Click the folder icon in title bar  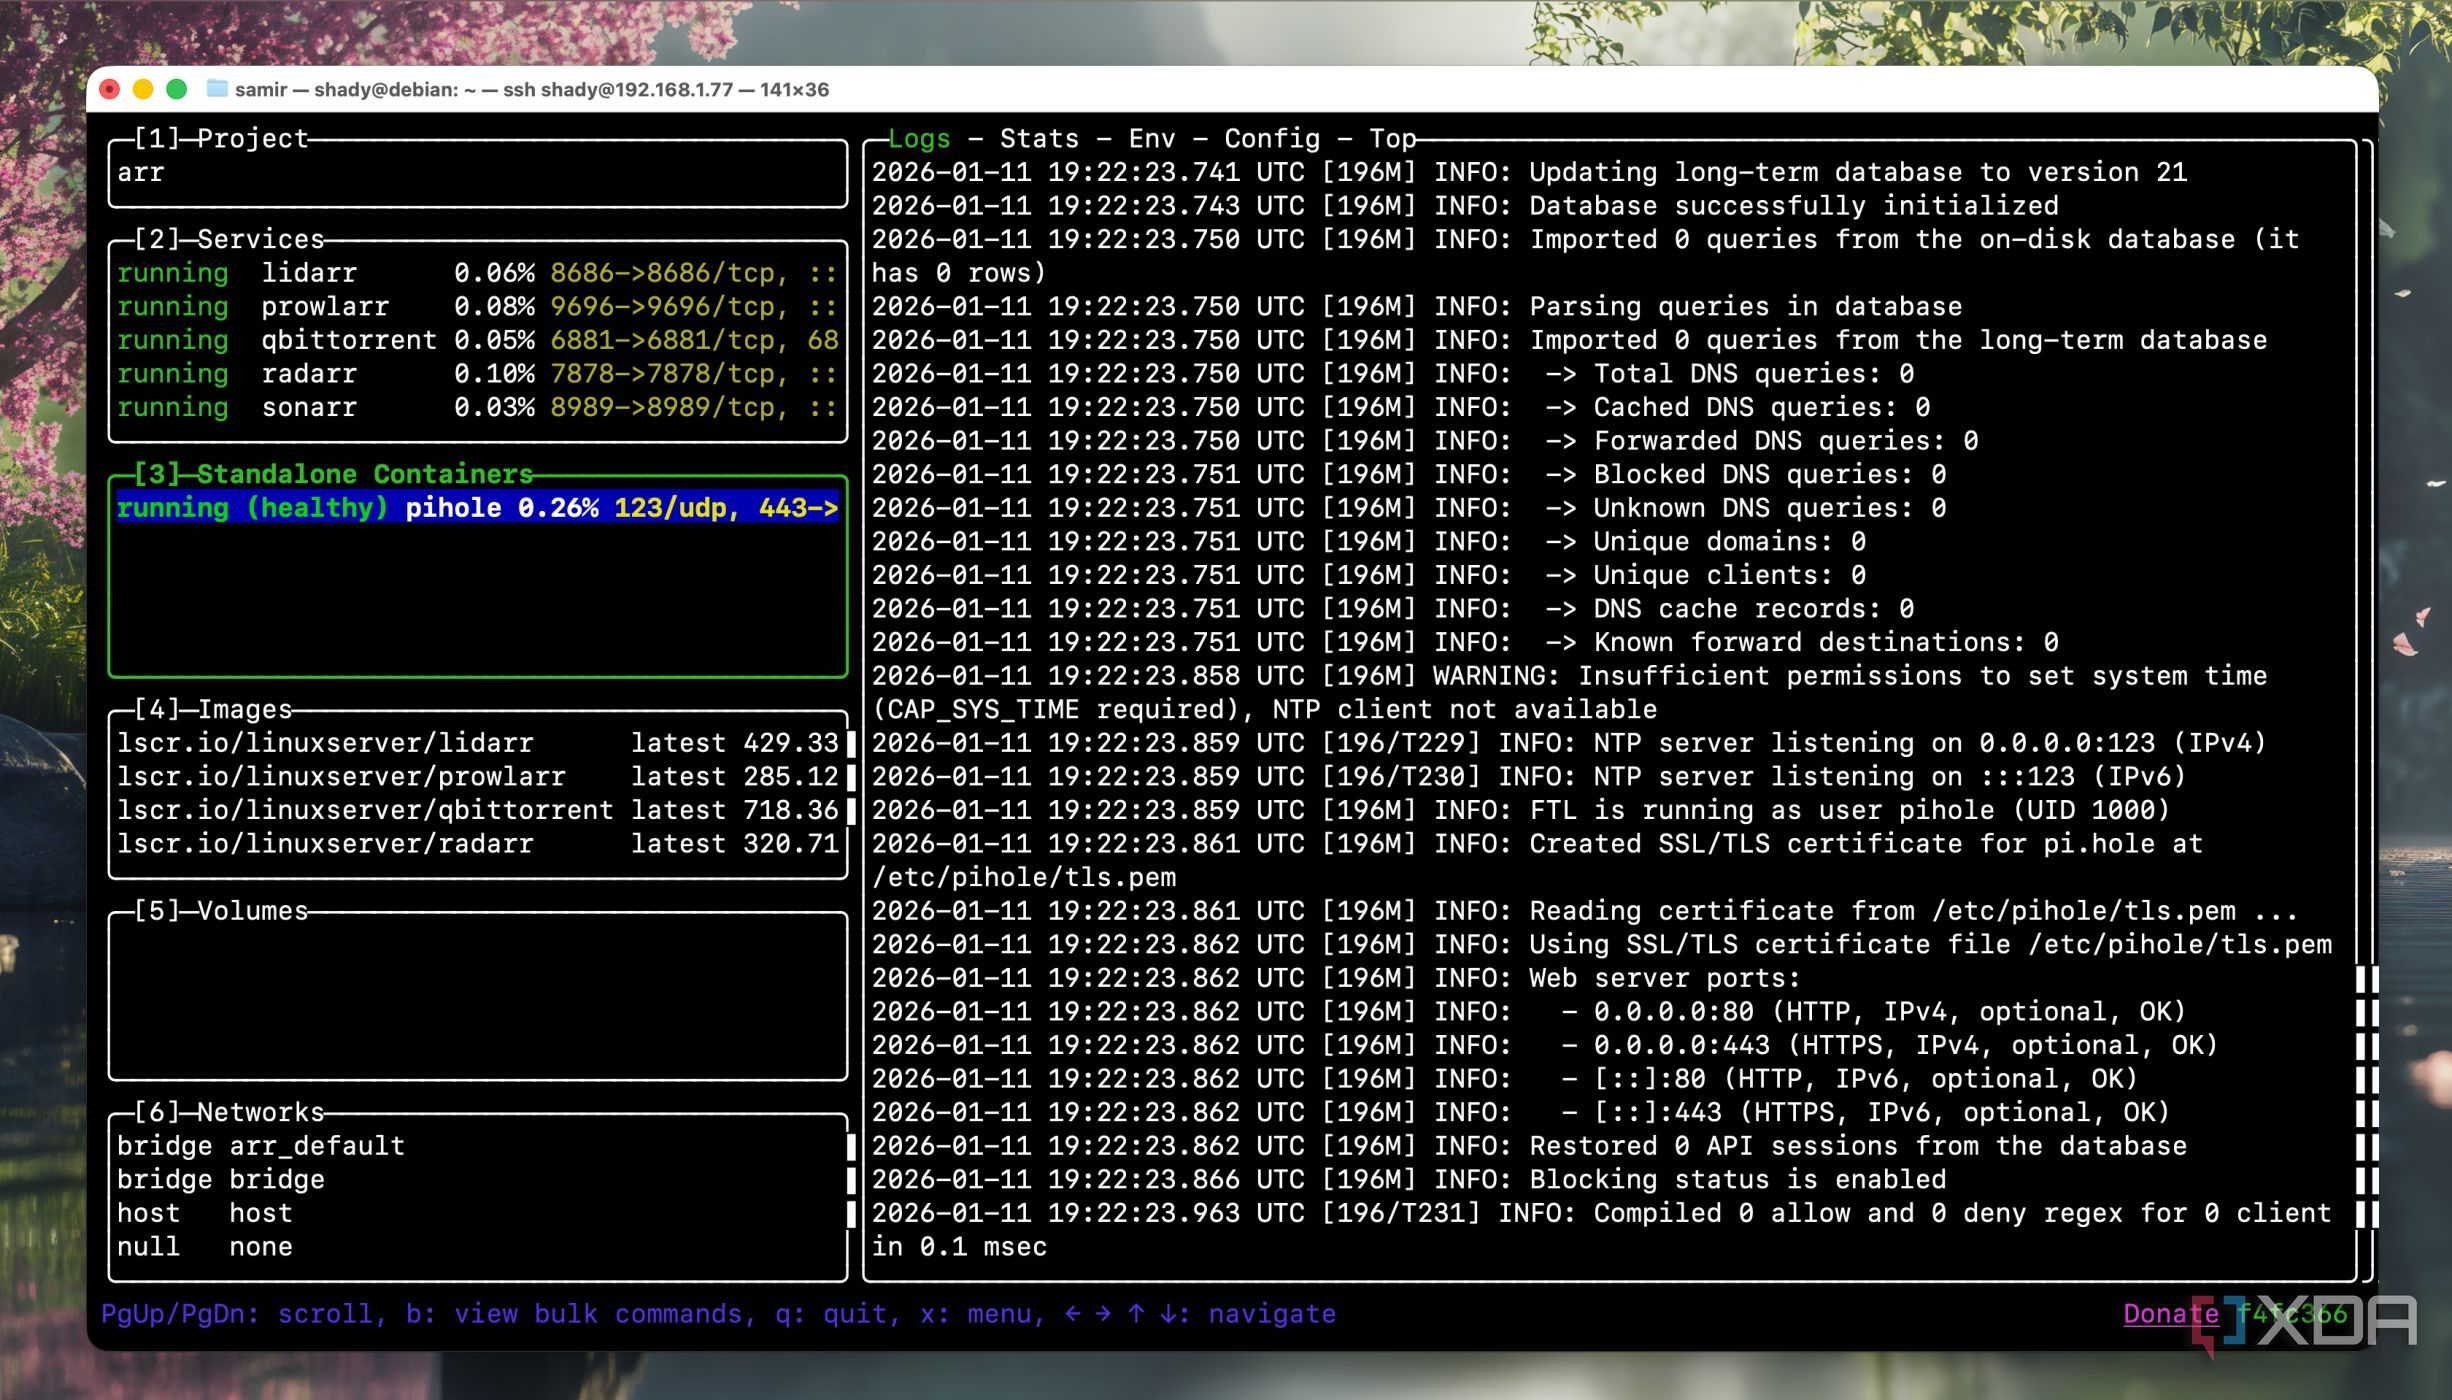pyautogui.click(x=217, y=89)
